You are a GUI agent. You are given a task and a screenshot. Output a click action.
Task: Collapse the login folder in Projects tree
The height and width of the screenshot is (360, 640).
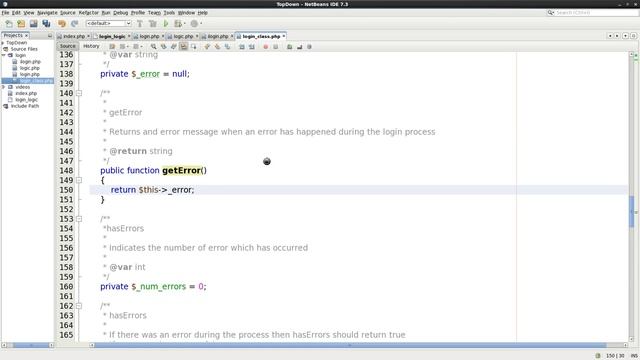click(x=4, y=55)
